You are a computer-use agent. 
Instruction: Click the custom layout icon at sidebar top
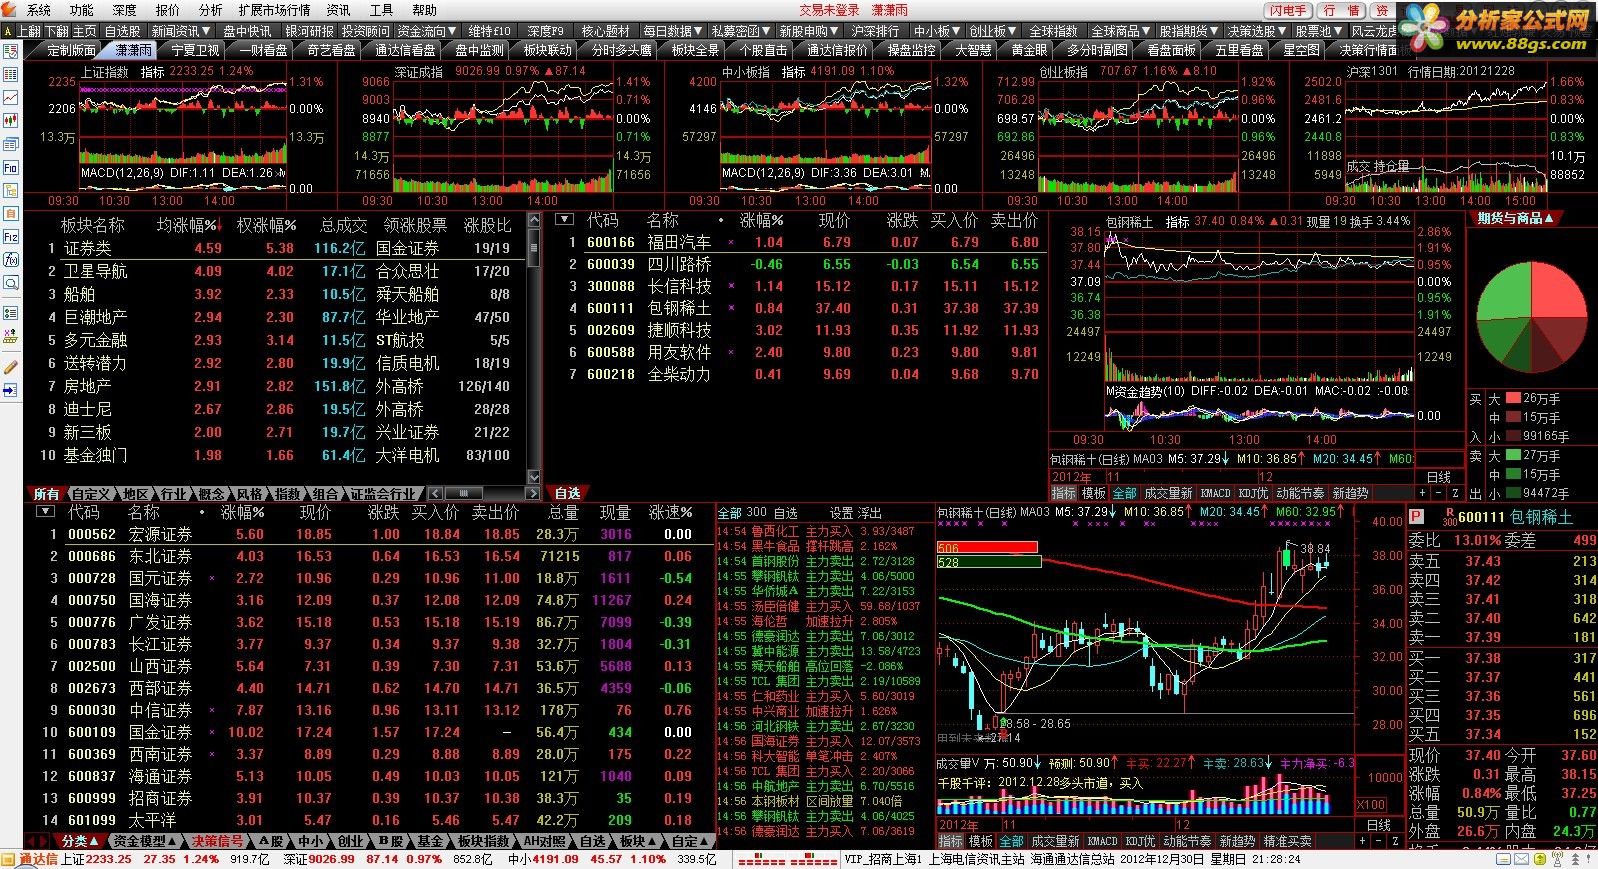click(x=10, y=52)
